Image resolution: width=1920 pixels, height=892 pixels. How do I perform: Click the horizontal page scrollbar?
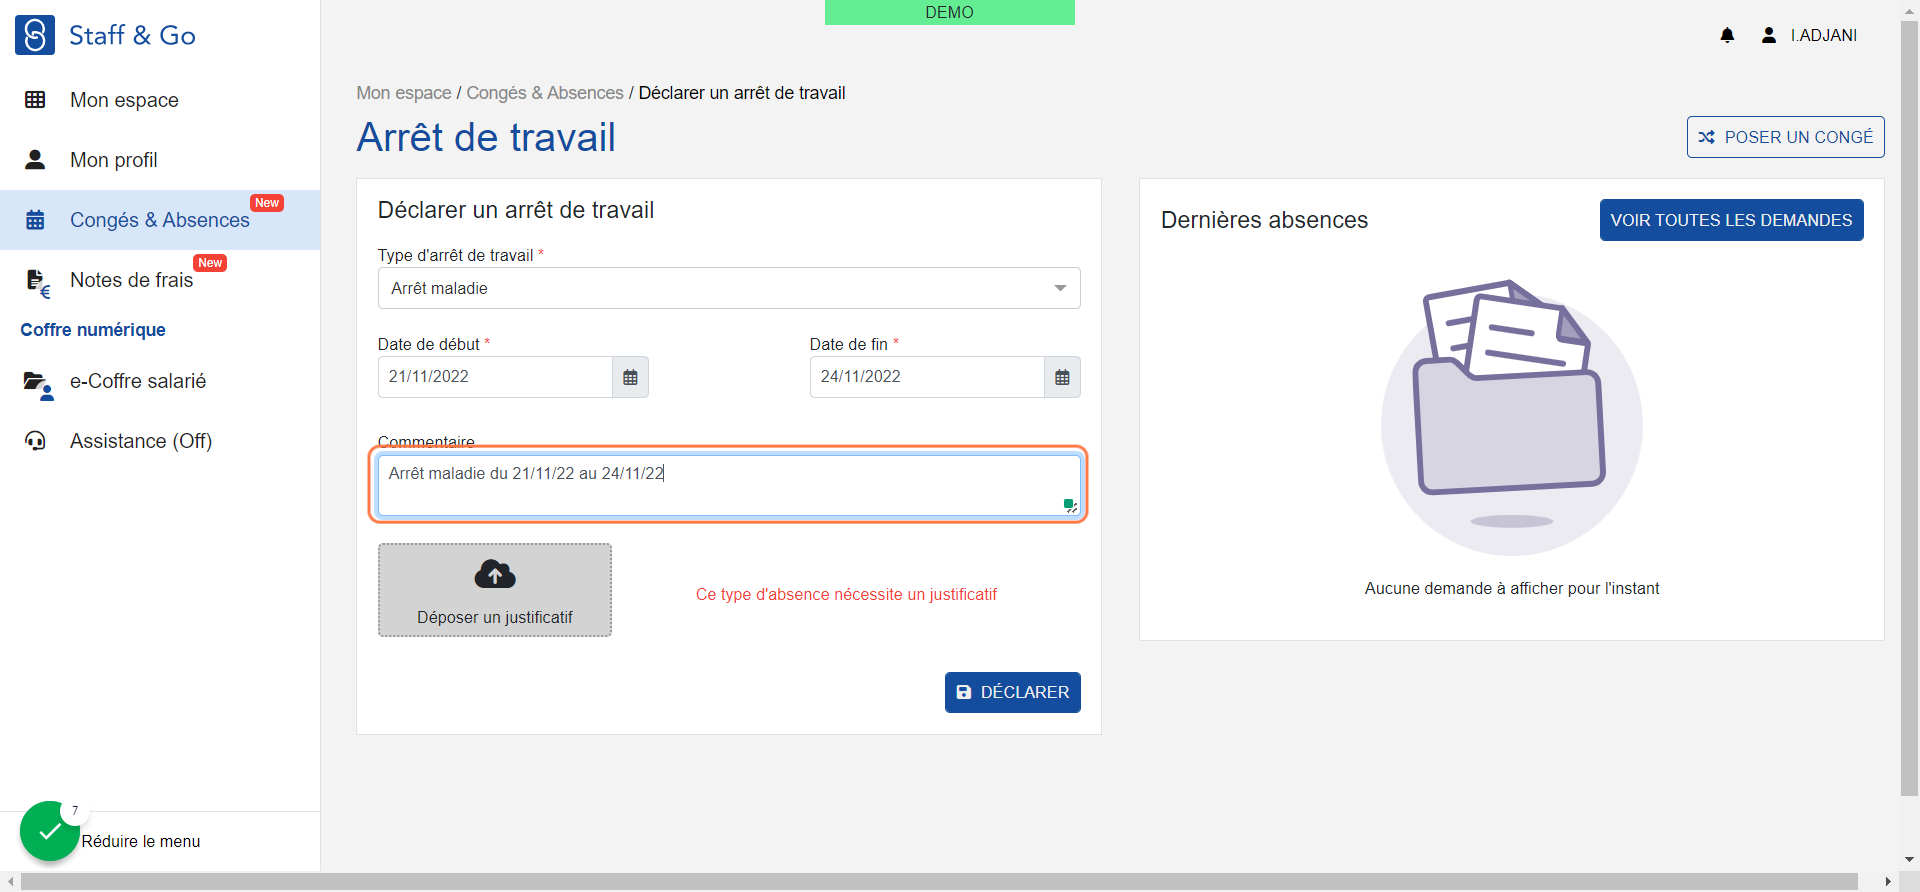point(940,882)
